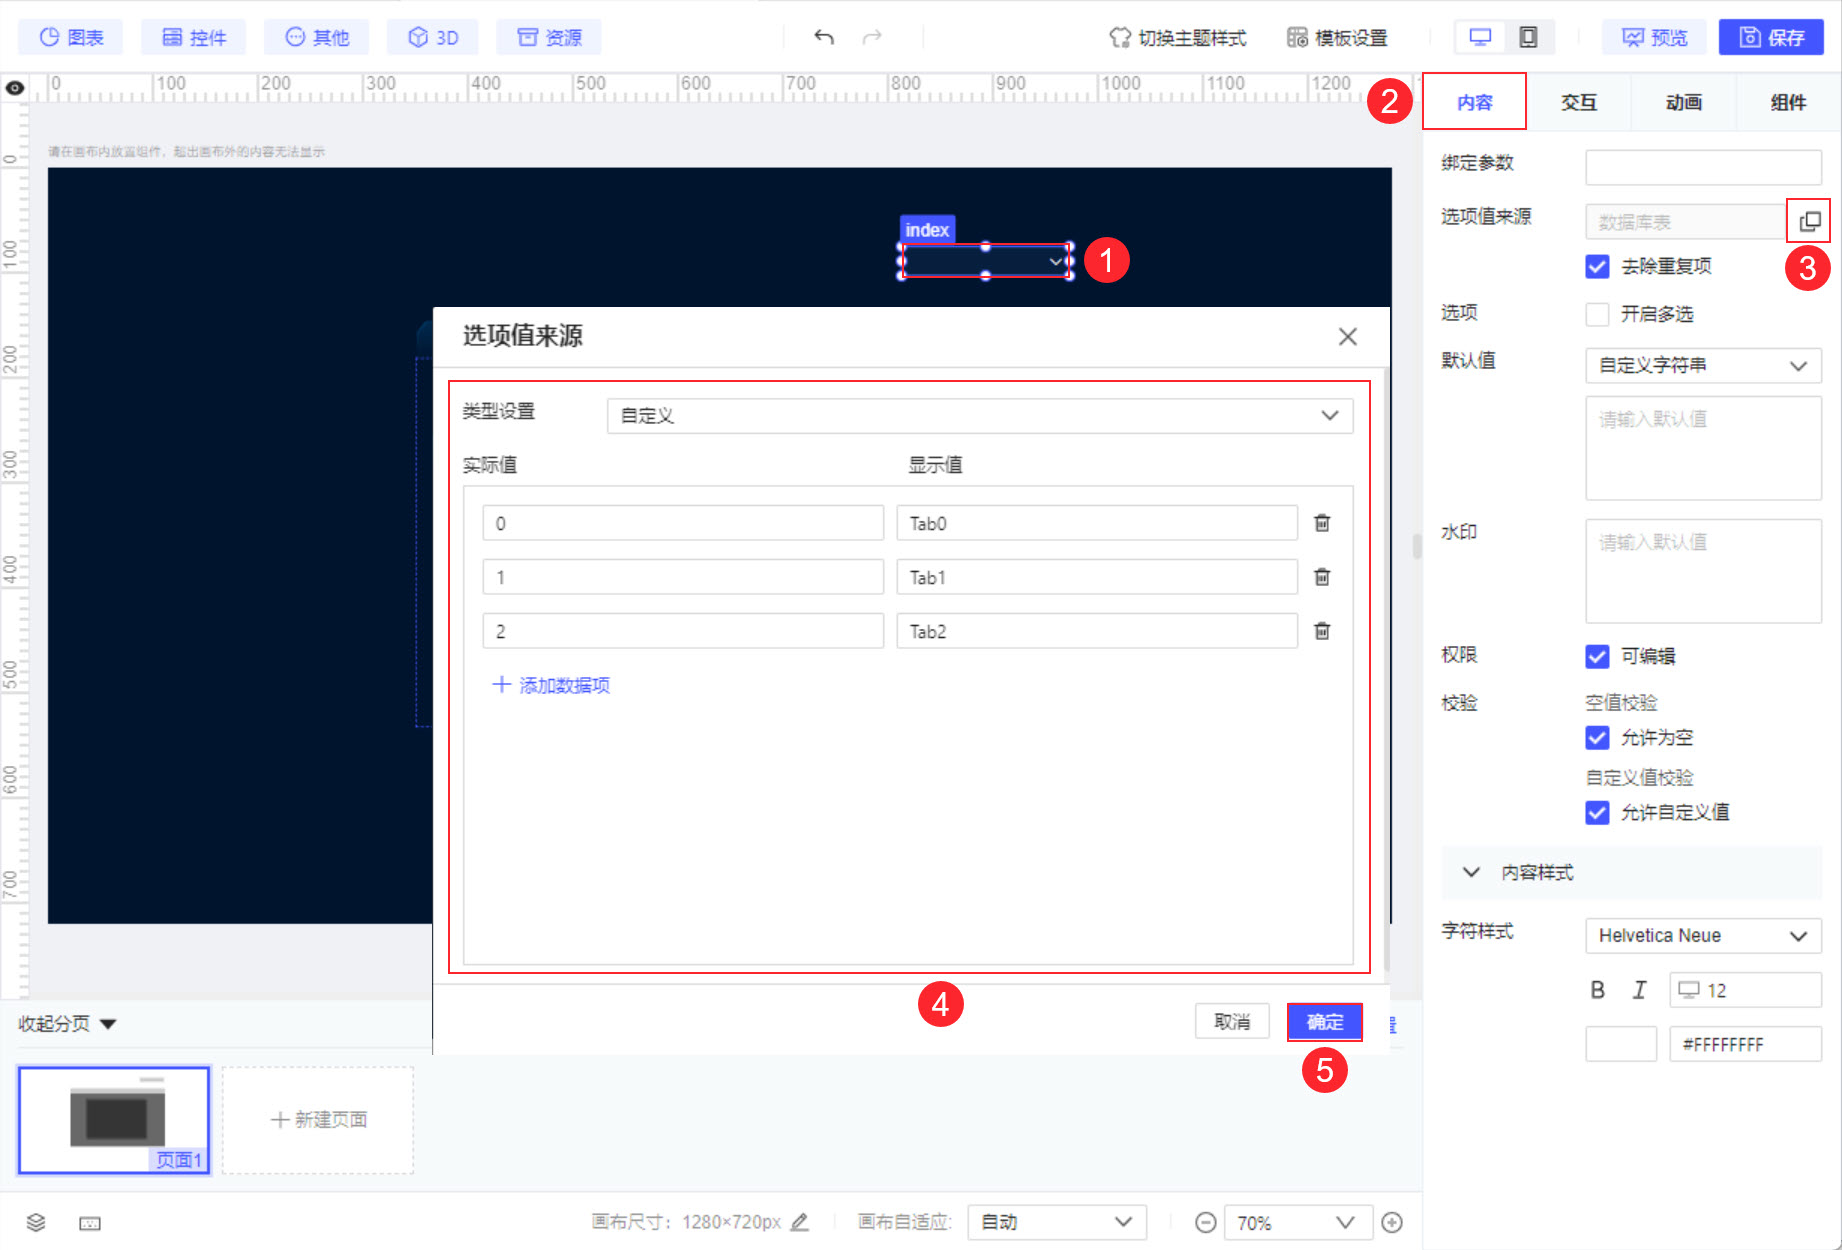Collapse 收起分页 pages panel
The height and width of the screenshot is (1250, 1842).
click(68, 1024)
